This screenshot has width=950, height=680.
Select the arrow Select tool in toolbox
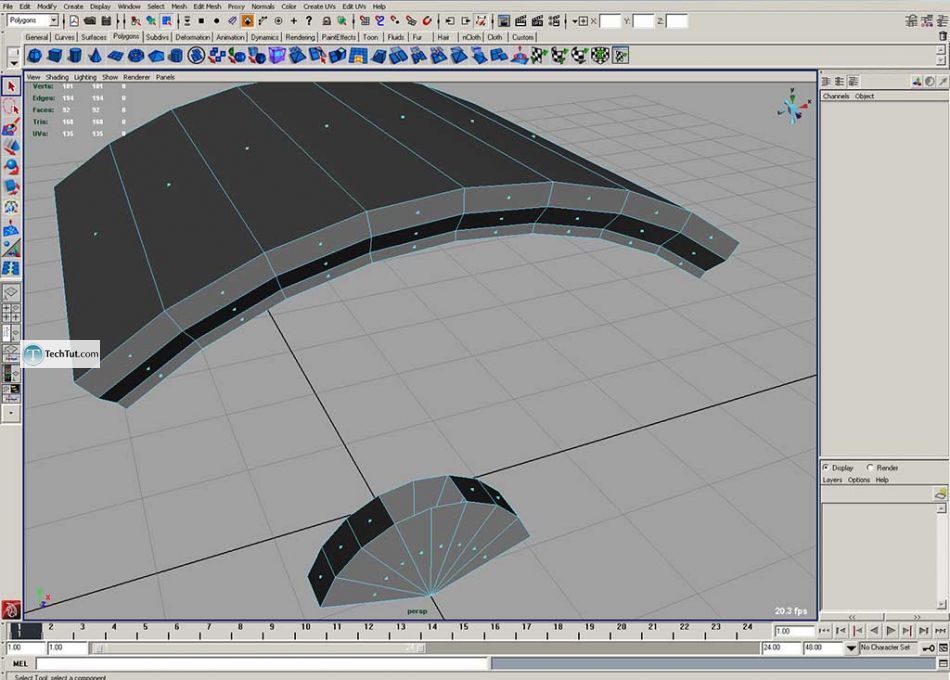[x=11, y=87]
